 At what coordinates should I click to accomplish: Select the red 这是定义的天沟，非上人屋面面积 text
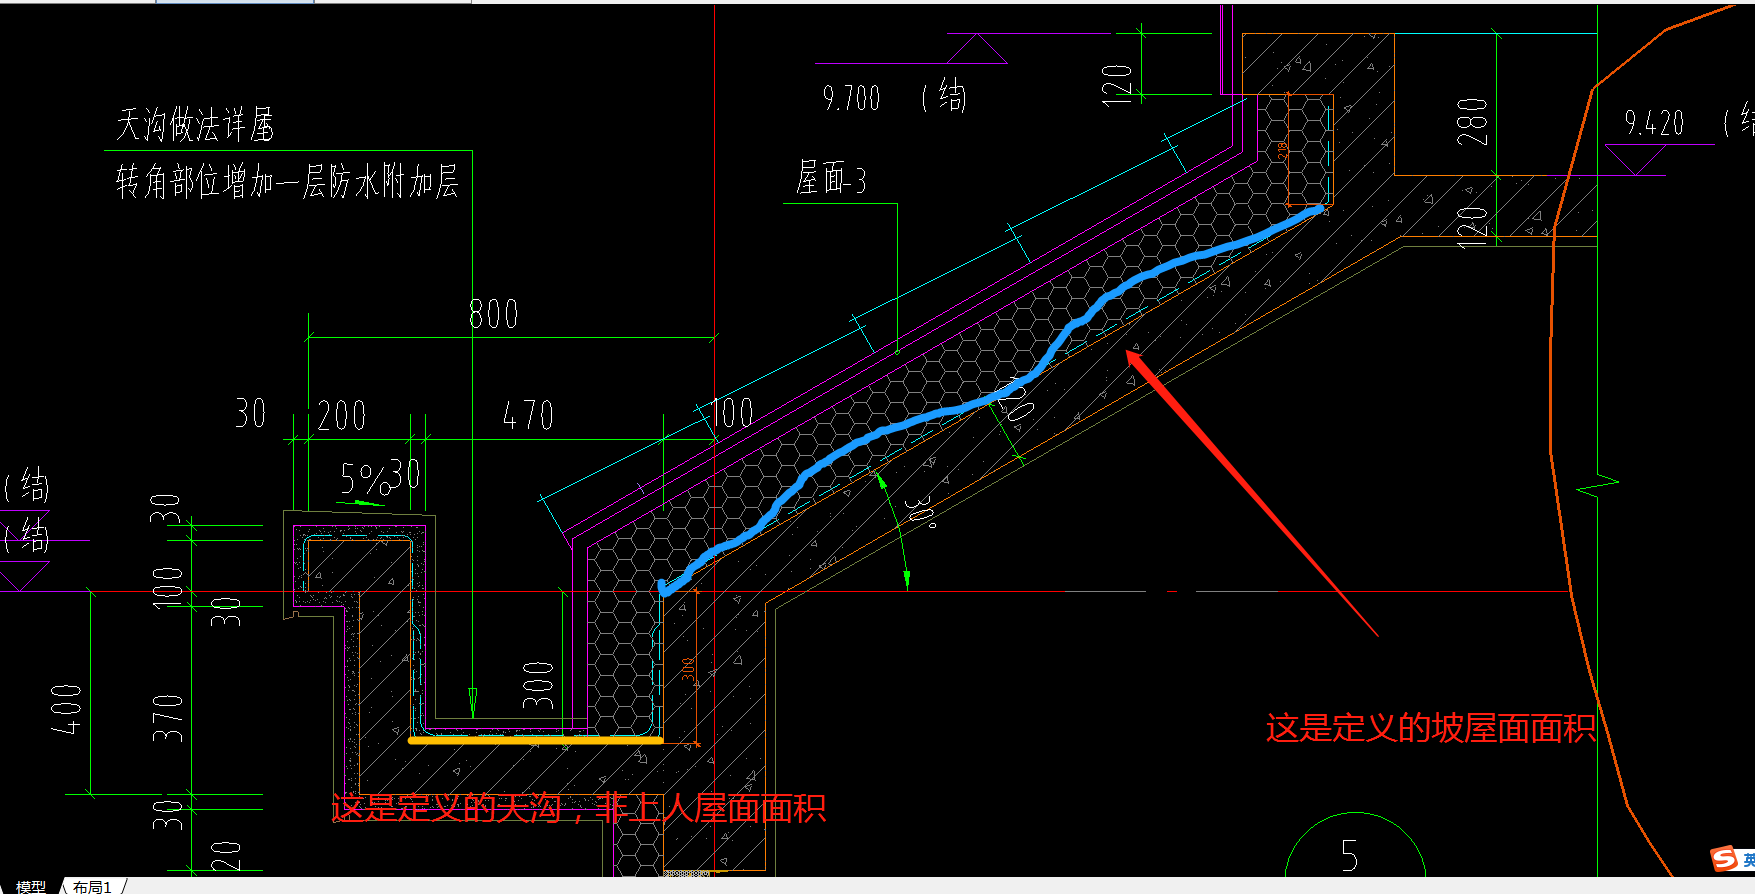click(578, 807)
